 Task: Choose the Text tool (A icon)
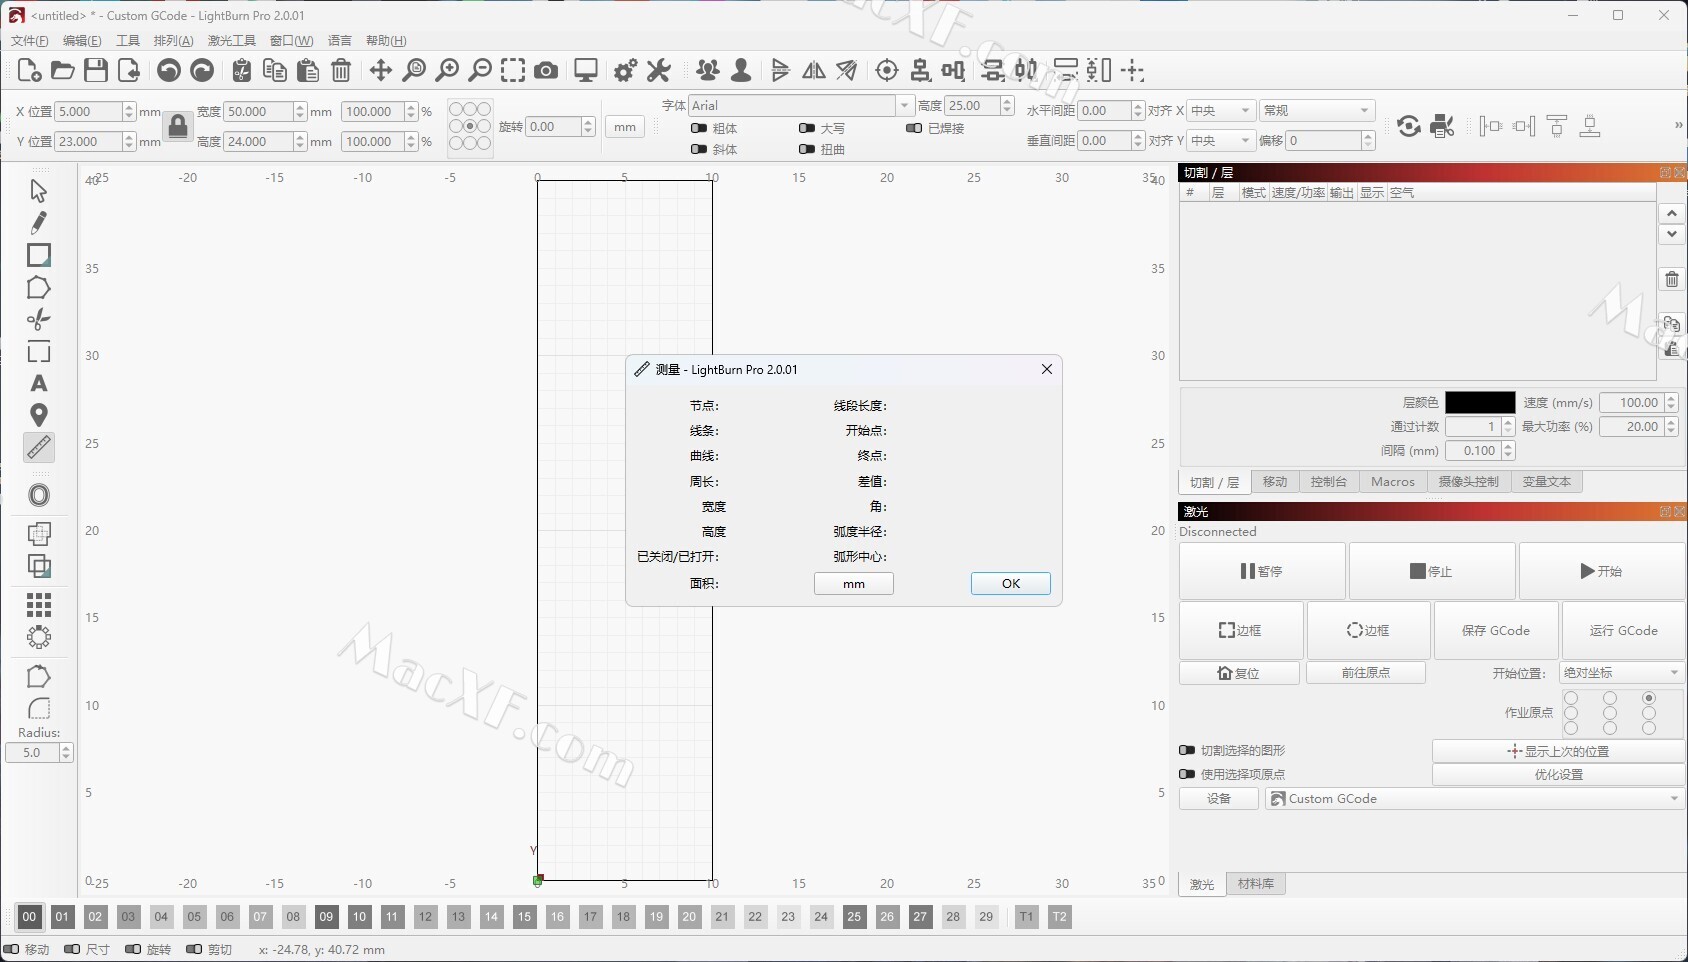39,384
